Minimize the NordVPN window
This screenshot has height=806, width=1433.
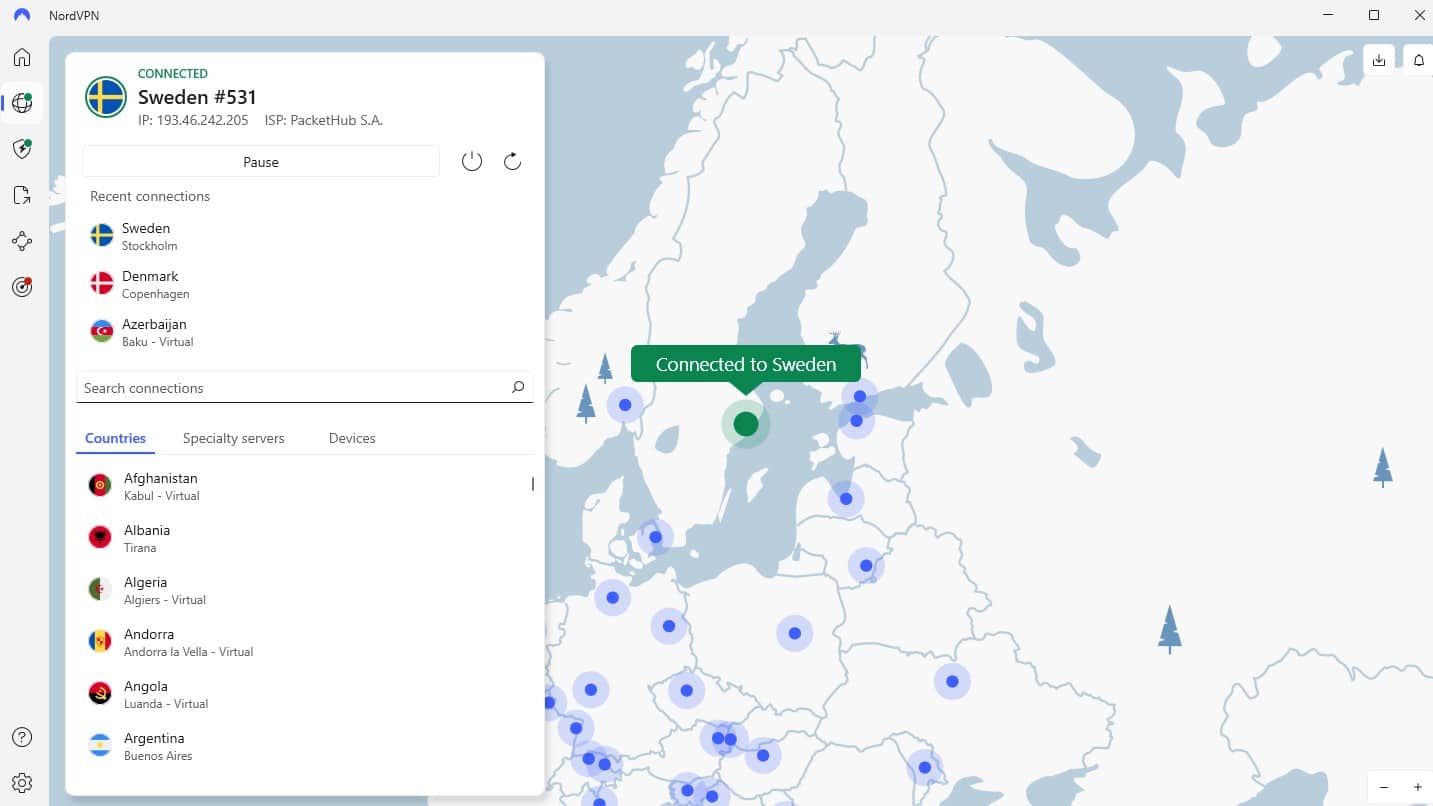coord(1328,15)
